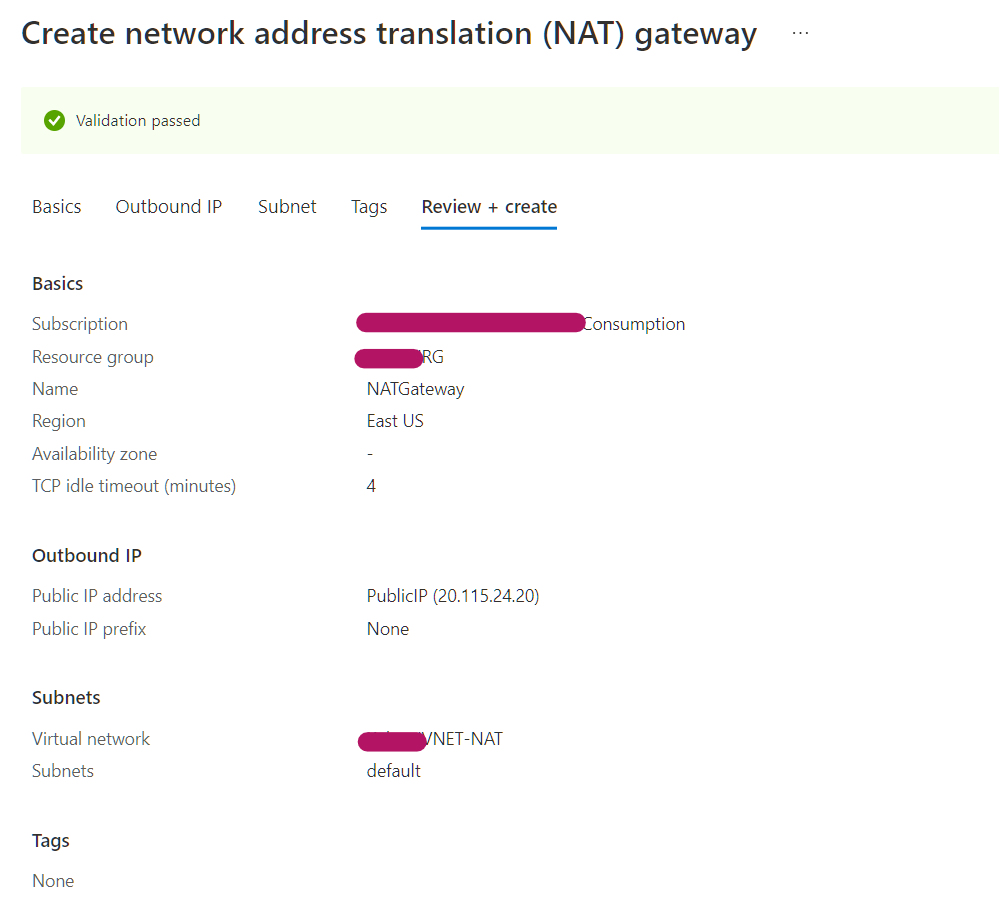Click the TCP idle timeout value 4

click(371, 486)
